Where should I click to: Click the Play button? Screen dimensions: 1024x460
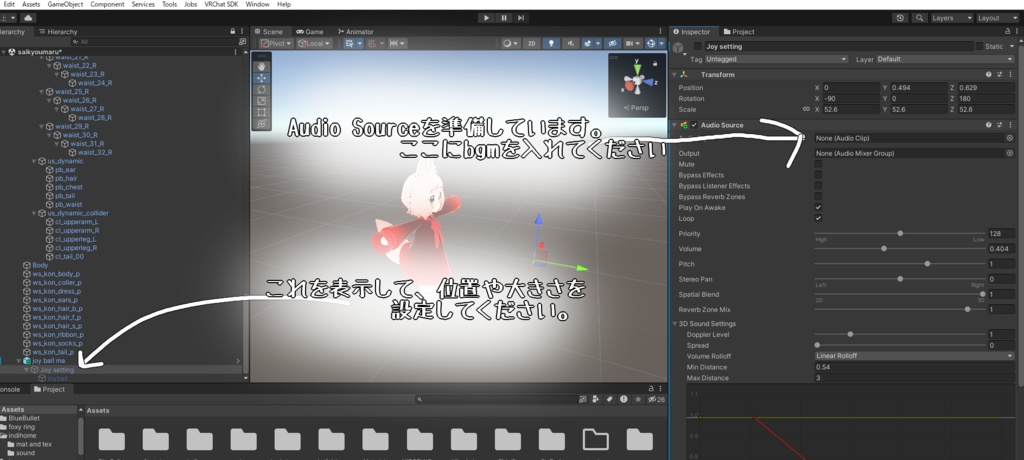point(486,18)
